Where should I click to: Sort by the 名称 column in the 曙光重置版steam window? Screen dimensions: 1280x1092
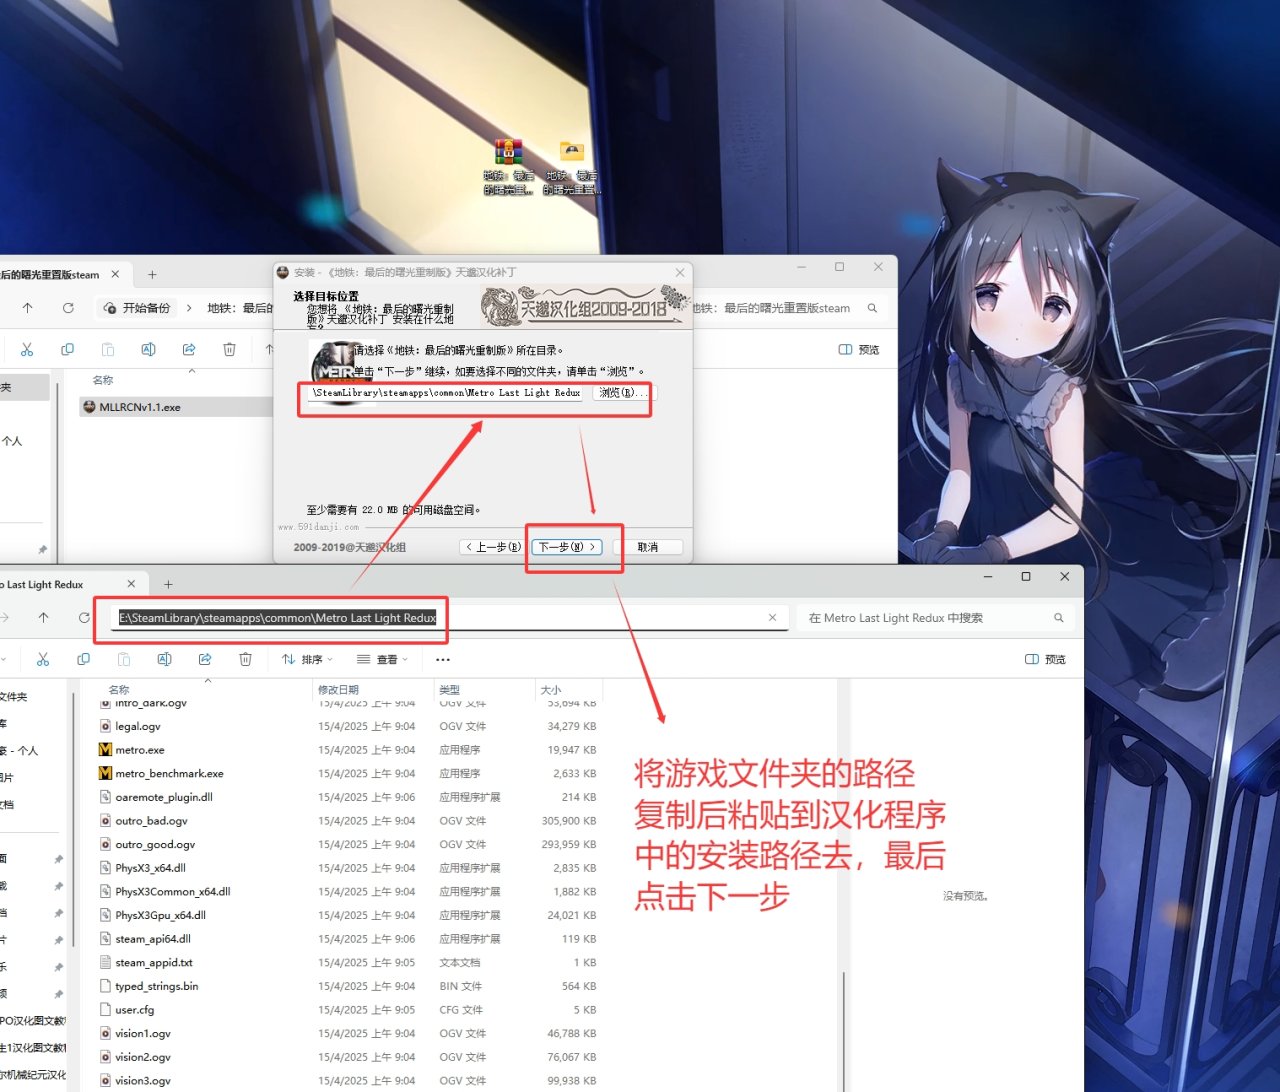point(103,380)
